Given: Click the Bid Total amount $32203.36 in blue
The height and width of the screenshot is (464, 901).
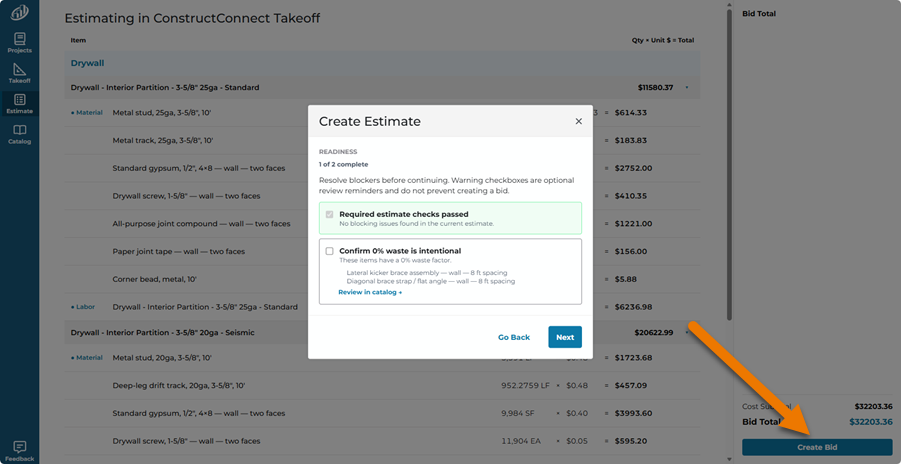Looking at the screenshot, I should (x=871, y=422).
